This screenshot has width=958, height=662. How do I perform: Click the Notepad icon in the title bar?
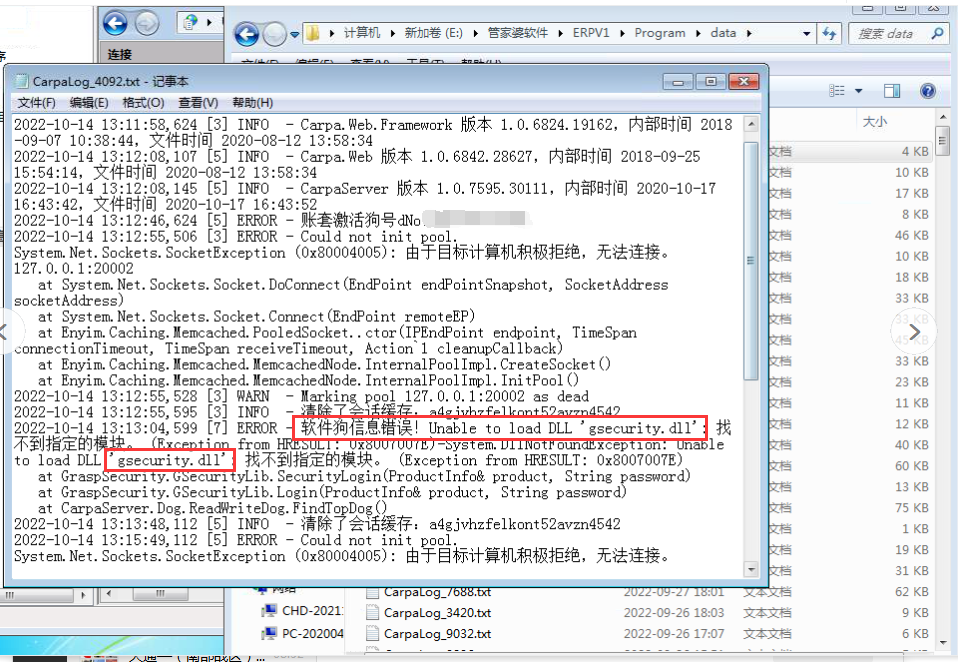tap(20, 81)
